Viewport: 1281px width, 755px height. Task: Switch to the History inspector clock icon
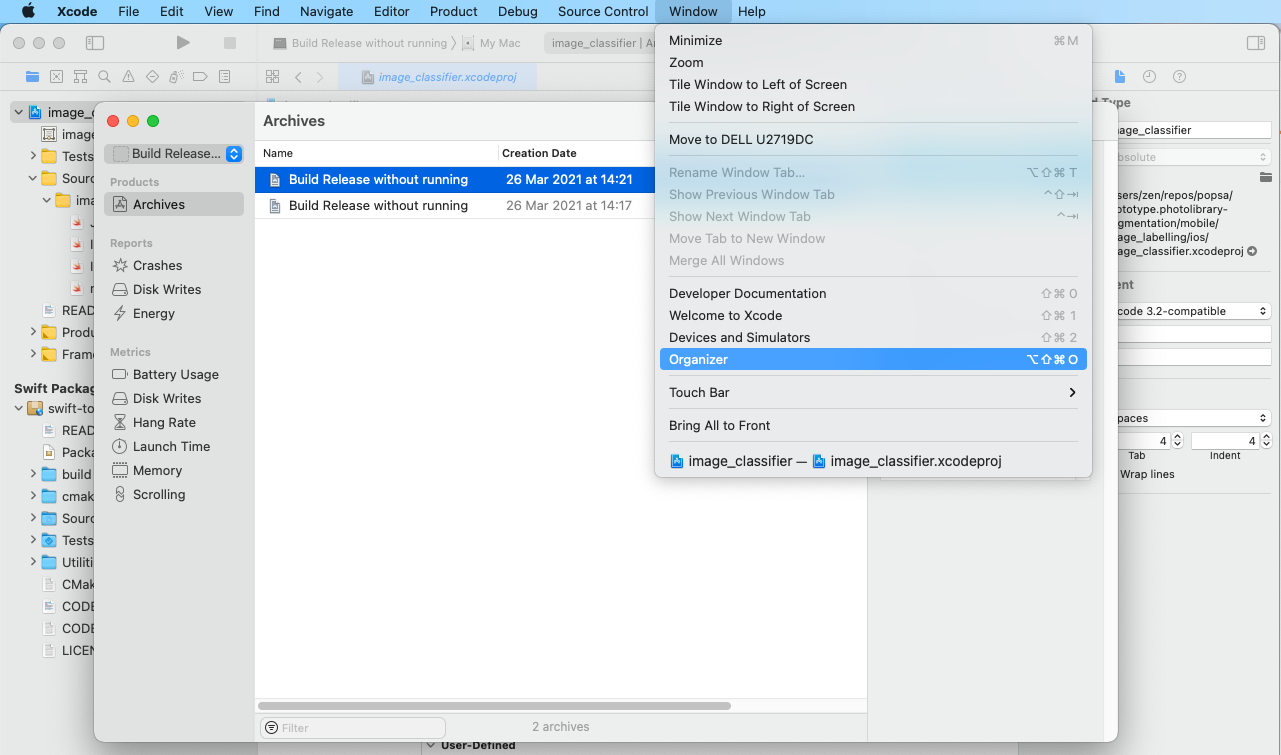[x=1150, y=77]
